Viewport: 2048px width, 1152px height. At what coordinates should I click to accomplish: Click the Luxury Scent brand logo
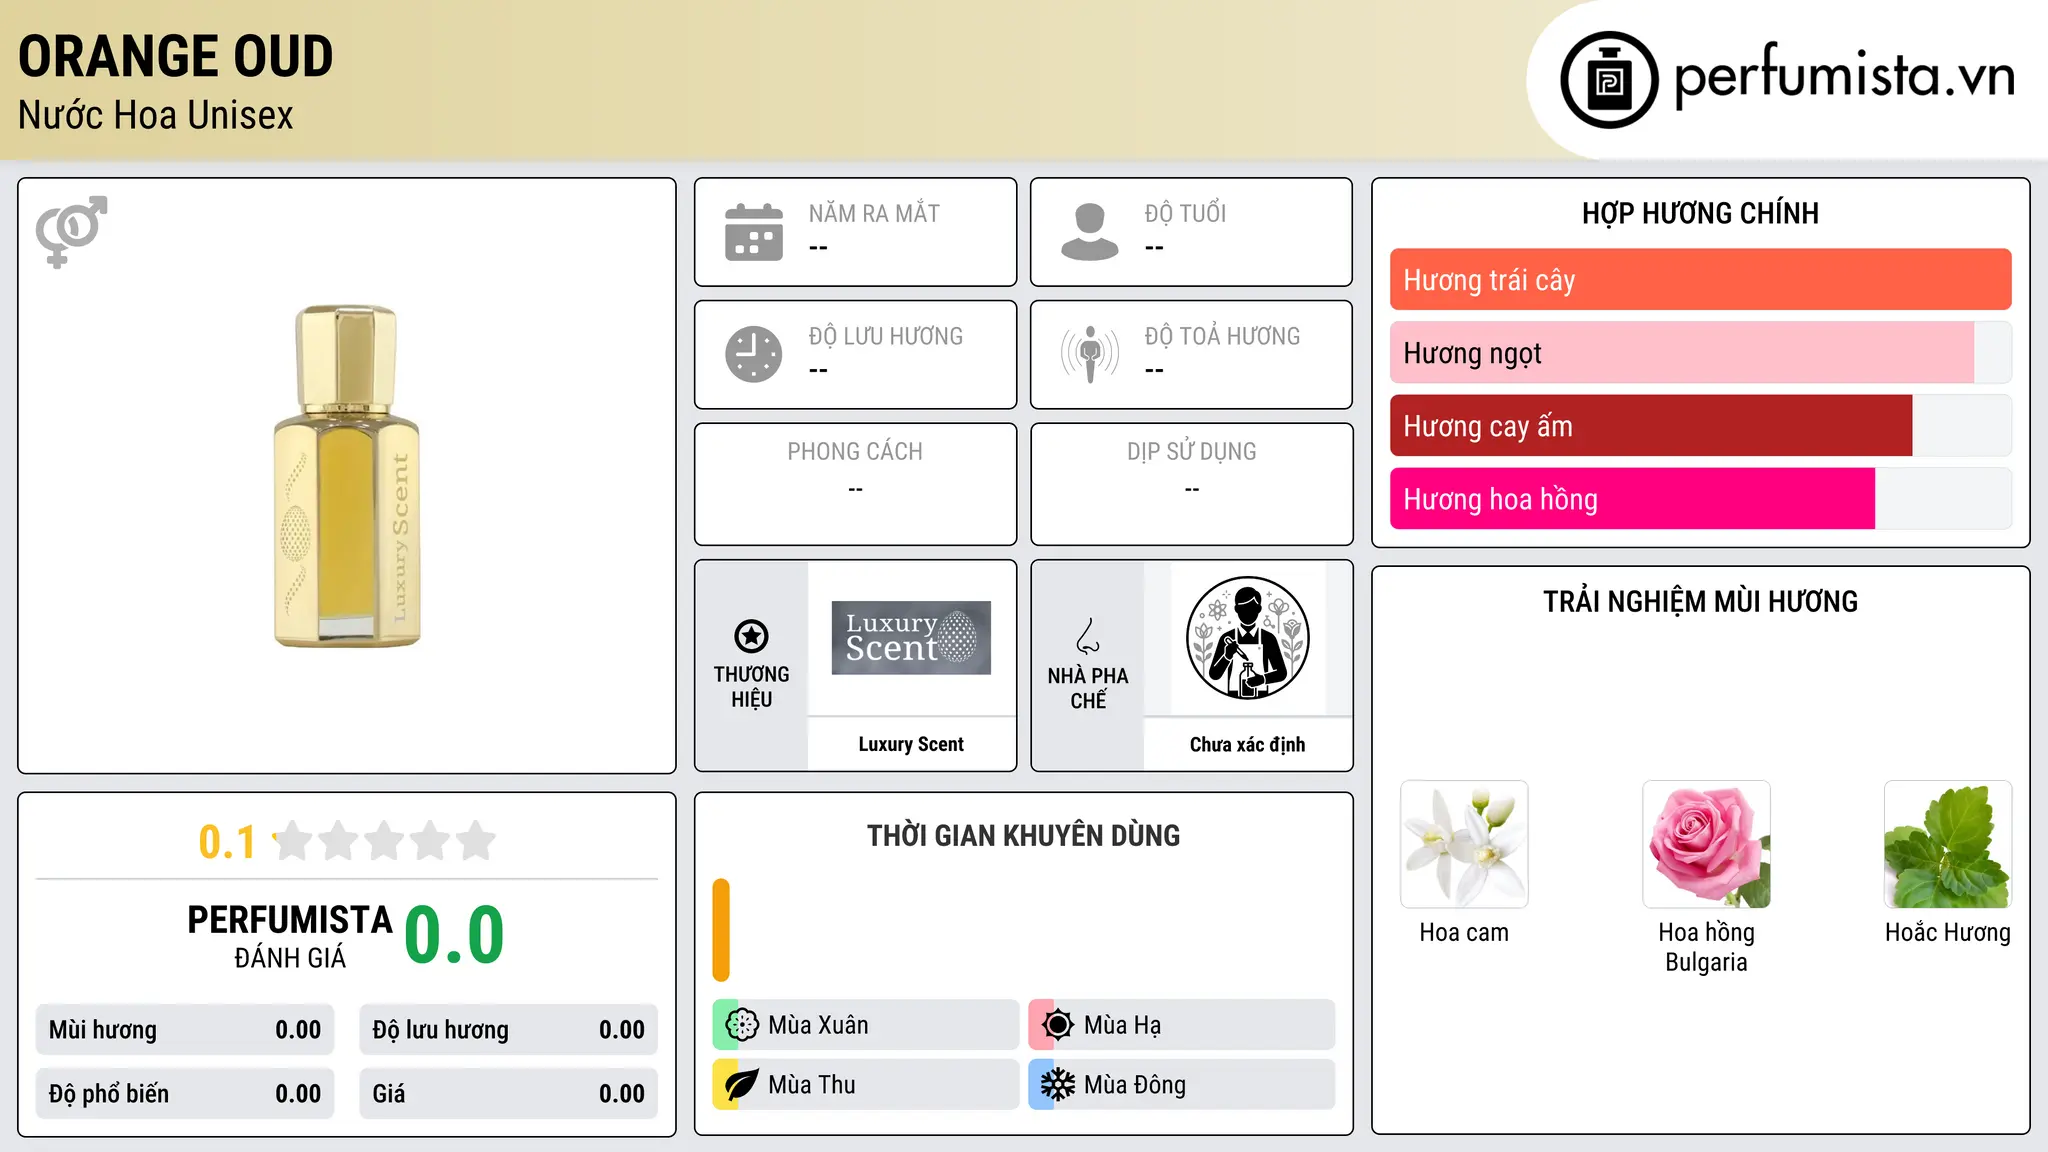click(x=911, y=638)
